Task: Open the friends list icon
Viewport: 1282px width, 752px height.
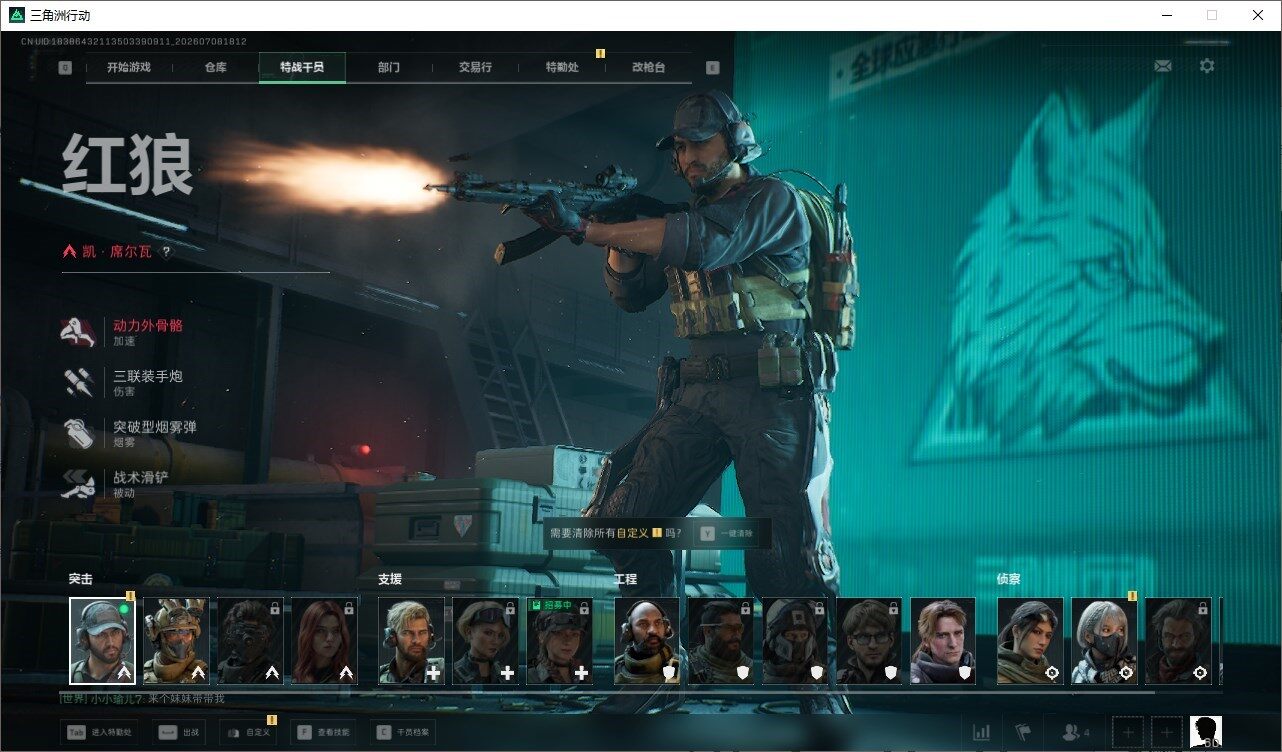Action: [x=1076, y=733]
